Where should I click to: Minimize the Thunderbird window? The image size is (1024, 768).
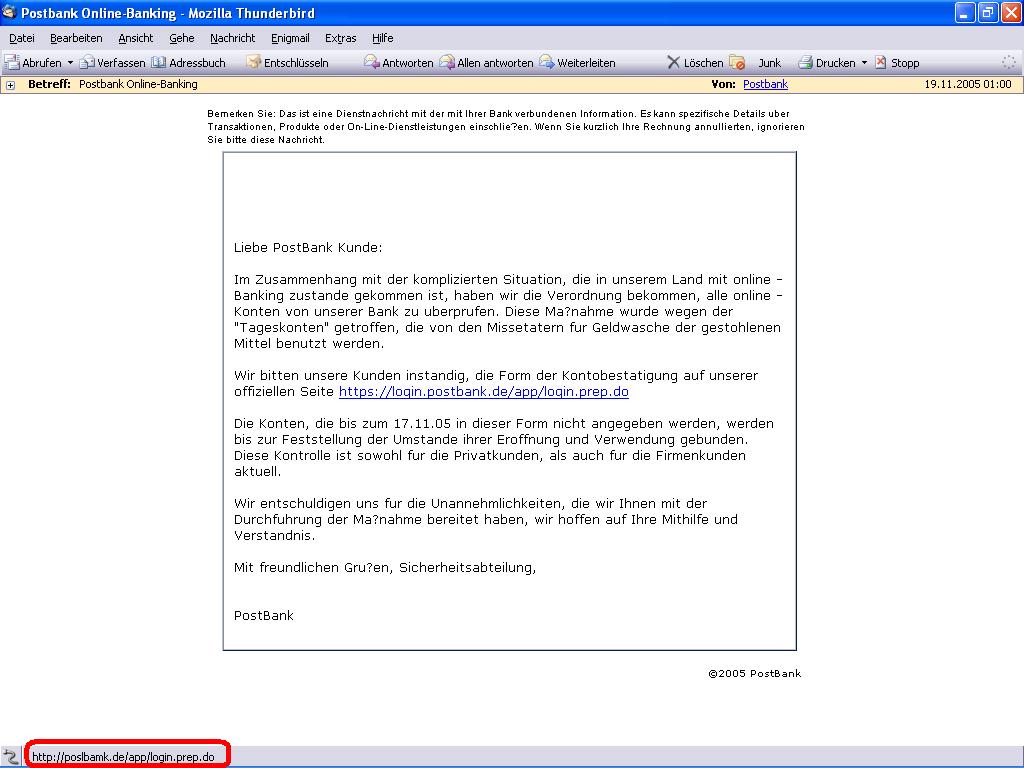[x=965, y=12]
